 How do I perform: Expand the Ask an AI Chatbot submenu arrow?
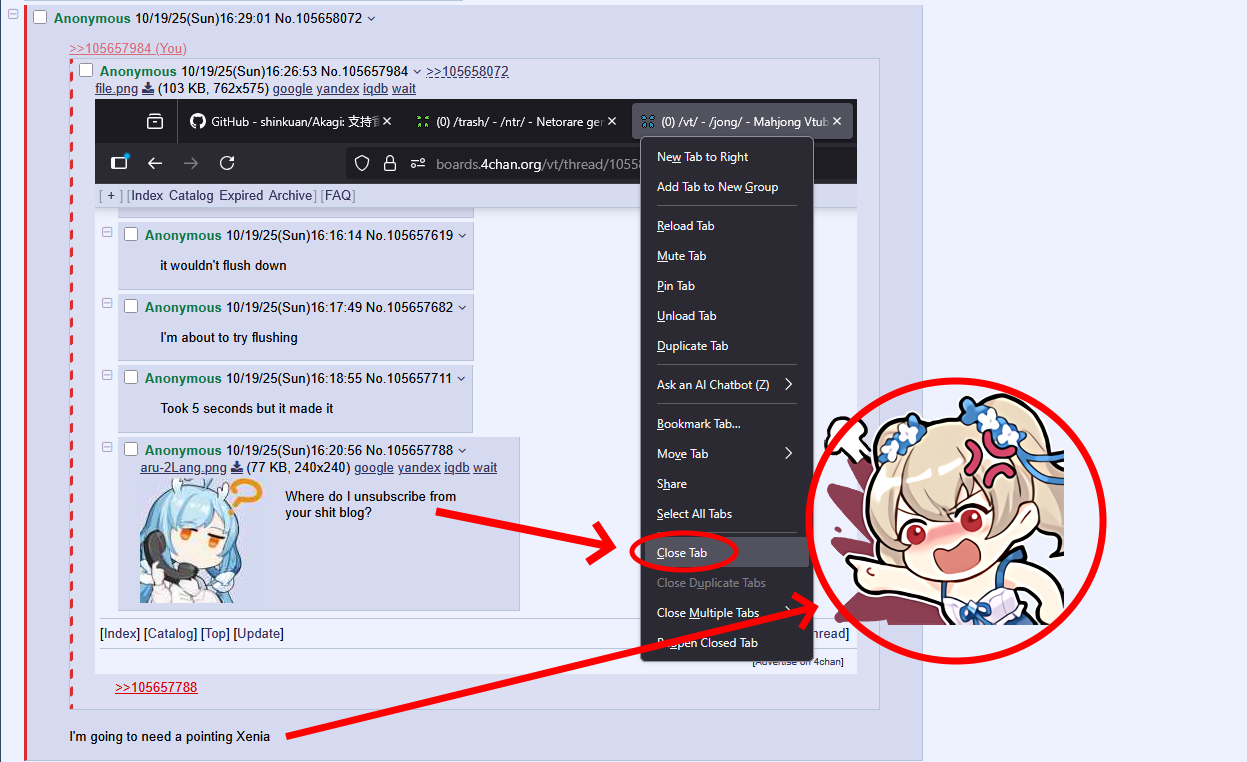click(x=788, y=384)
